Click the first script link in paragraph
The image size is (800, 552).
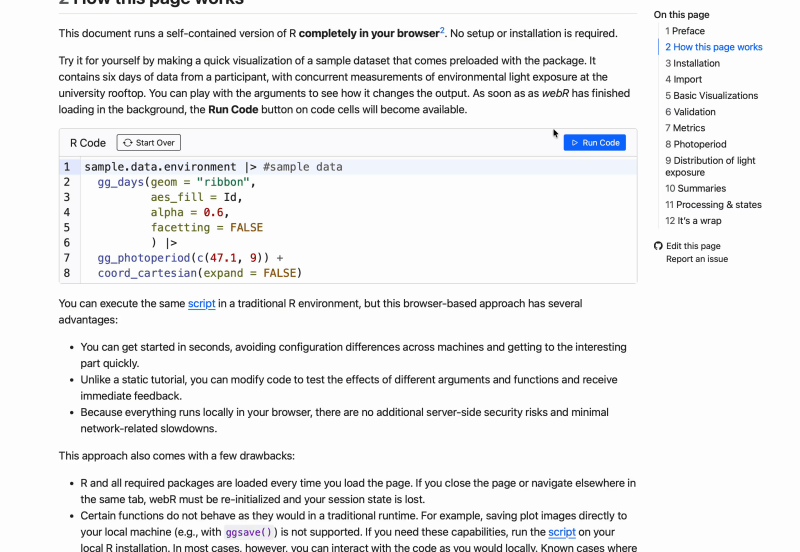[201, 303]
